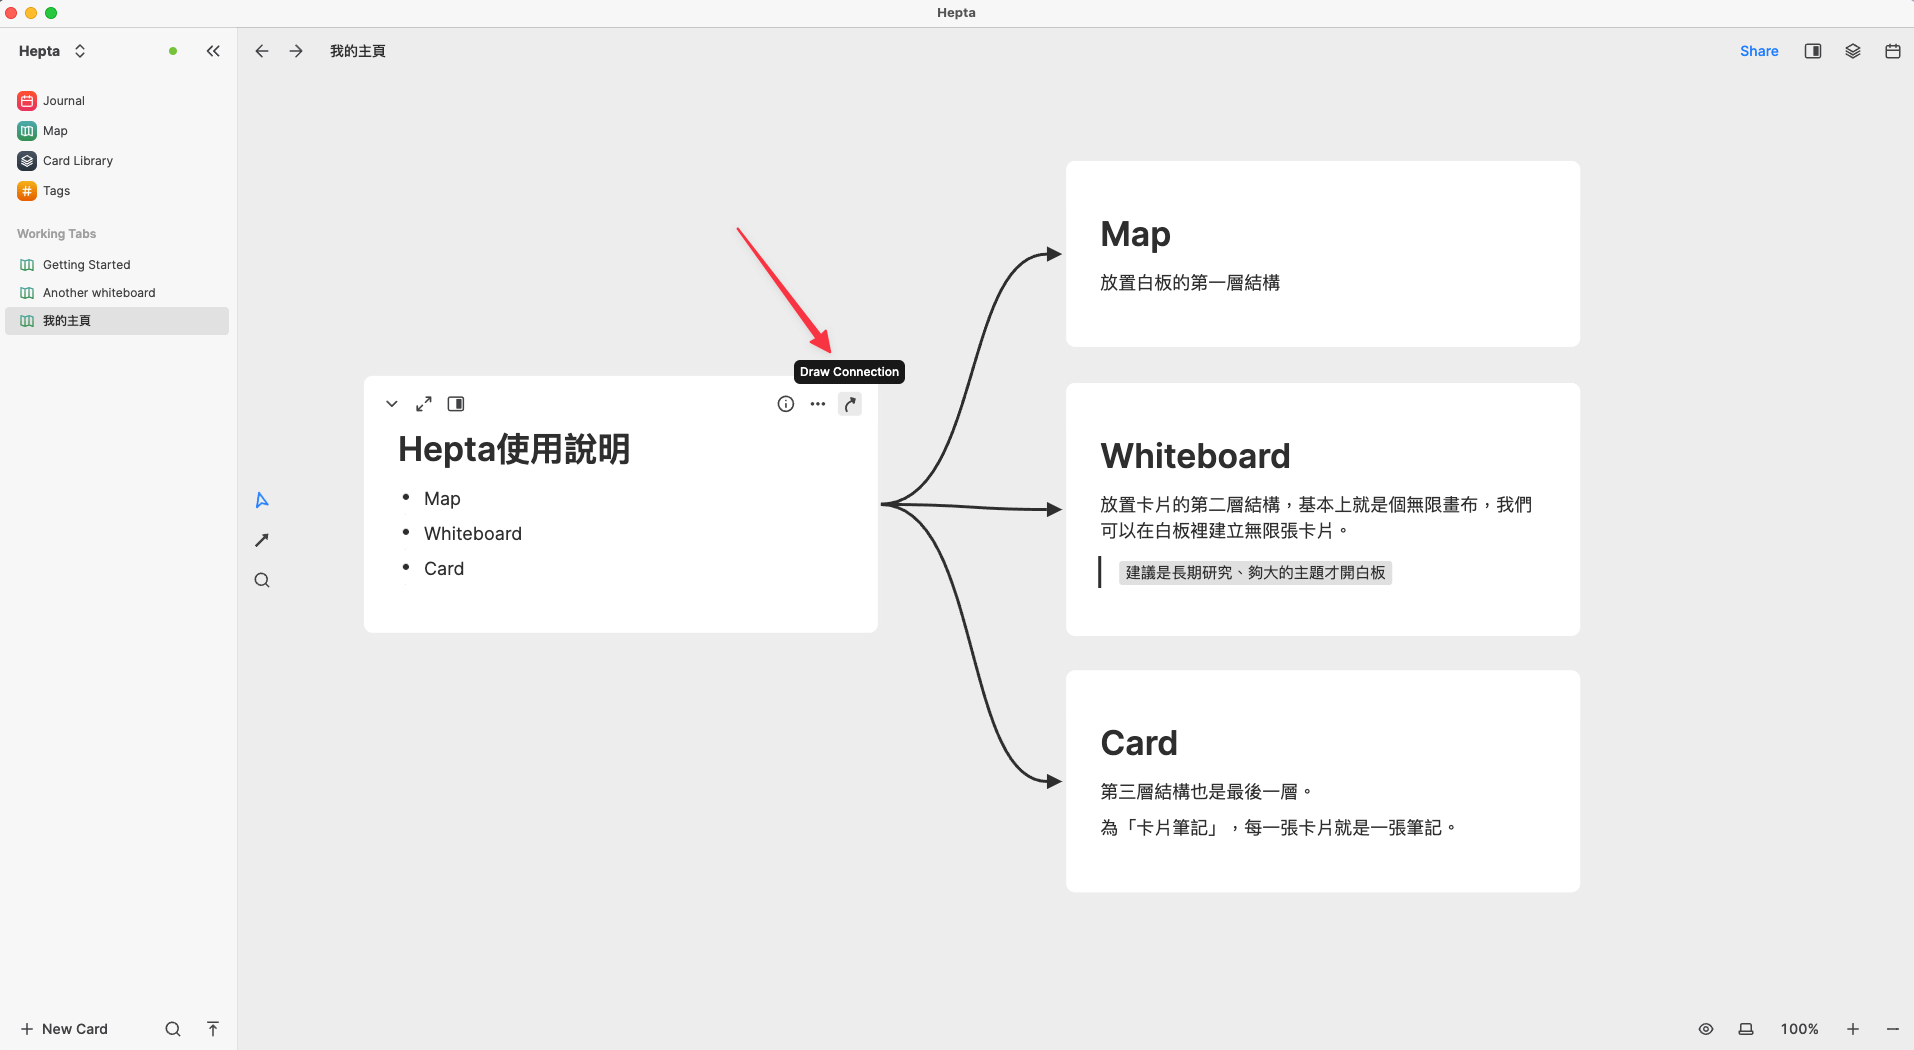
Task: Click the canvas search magnifier tool
Action: [262, 580]
